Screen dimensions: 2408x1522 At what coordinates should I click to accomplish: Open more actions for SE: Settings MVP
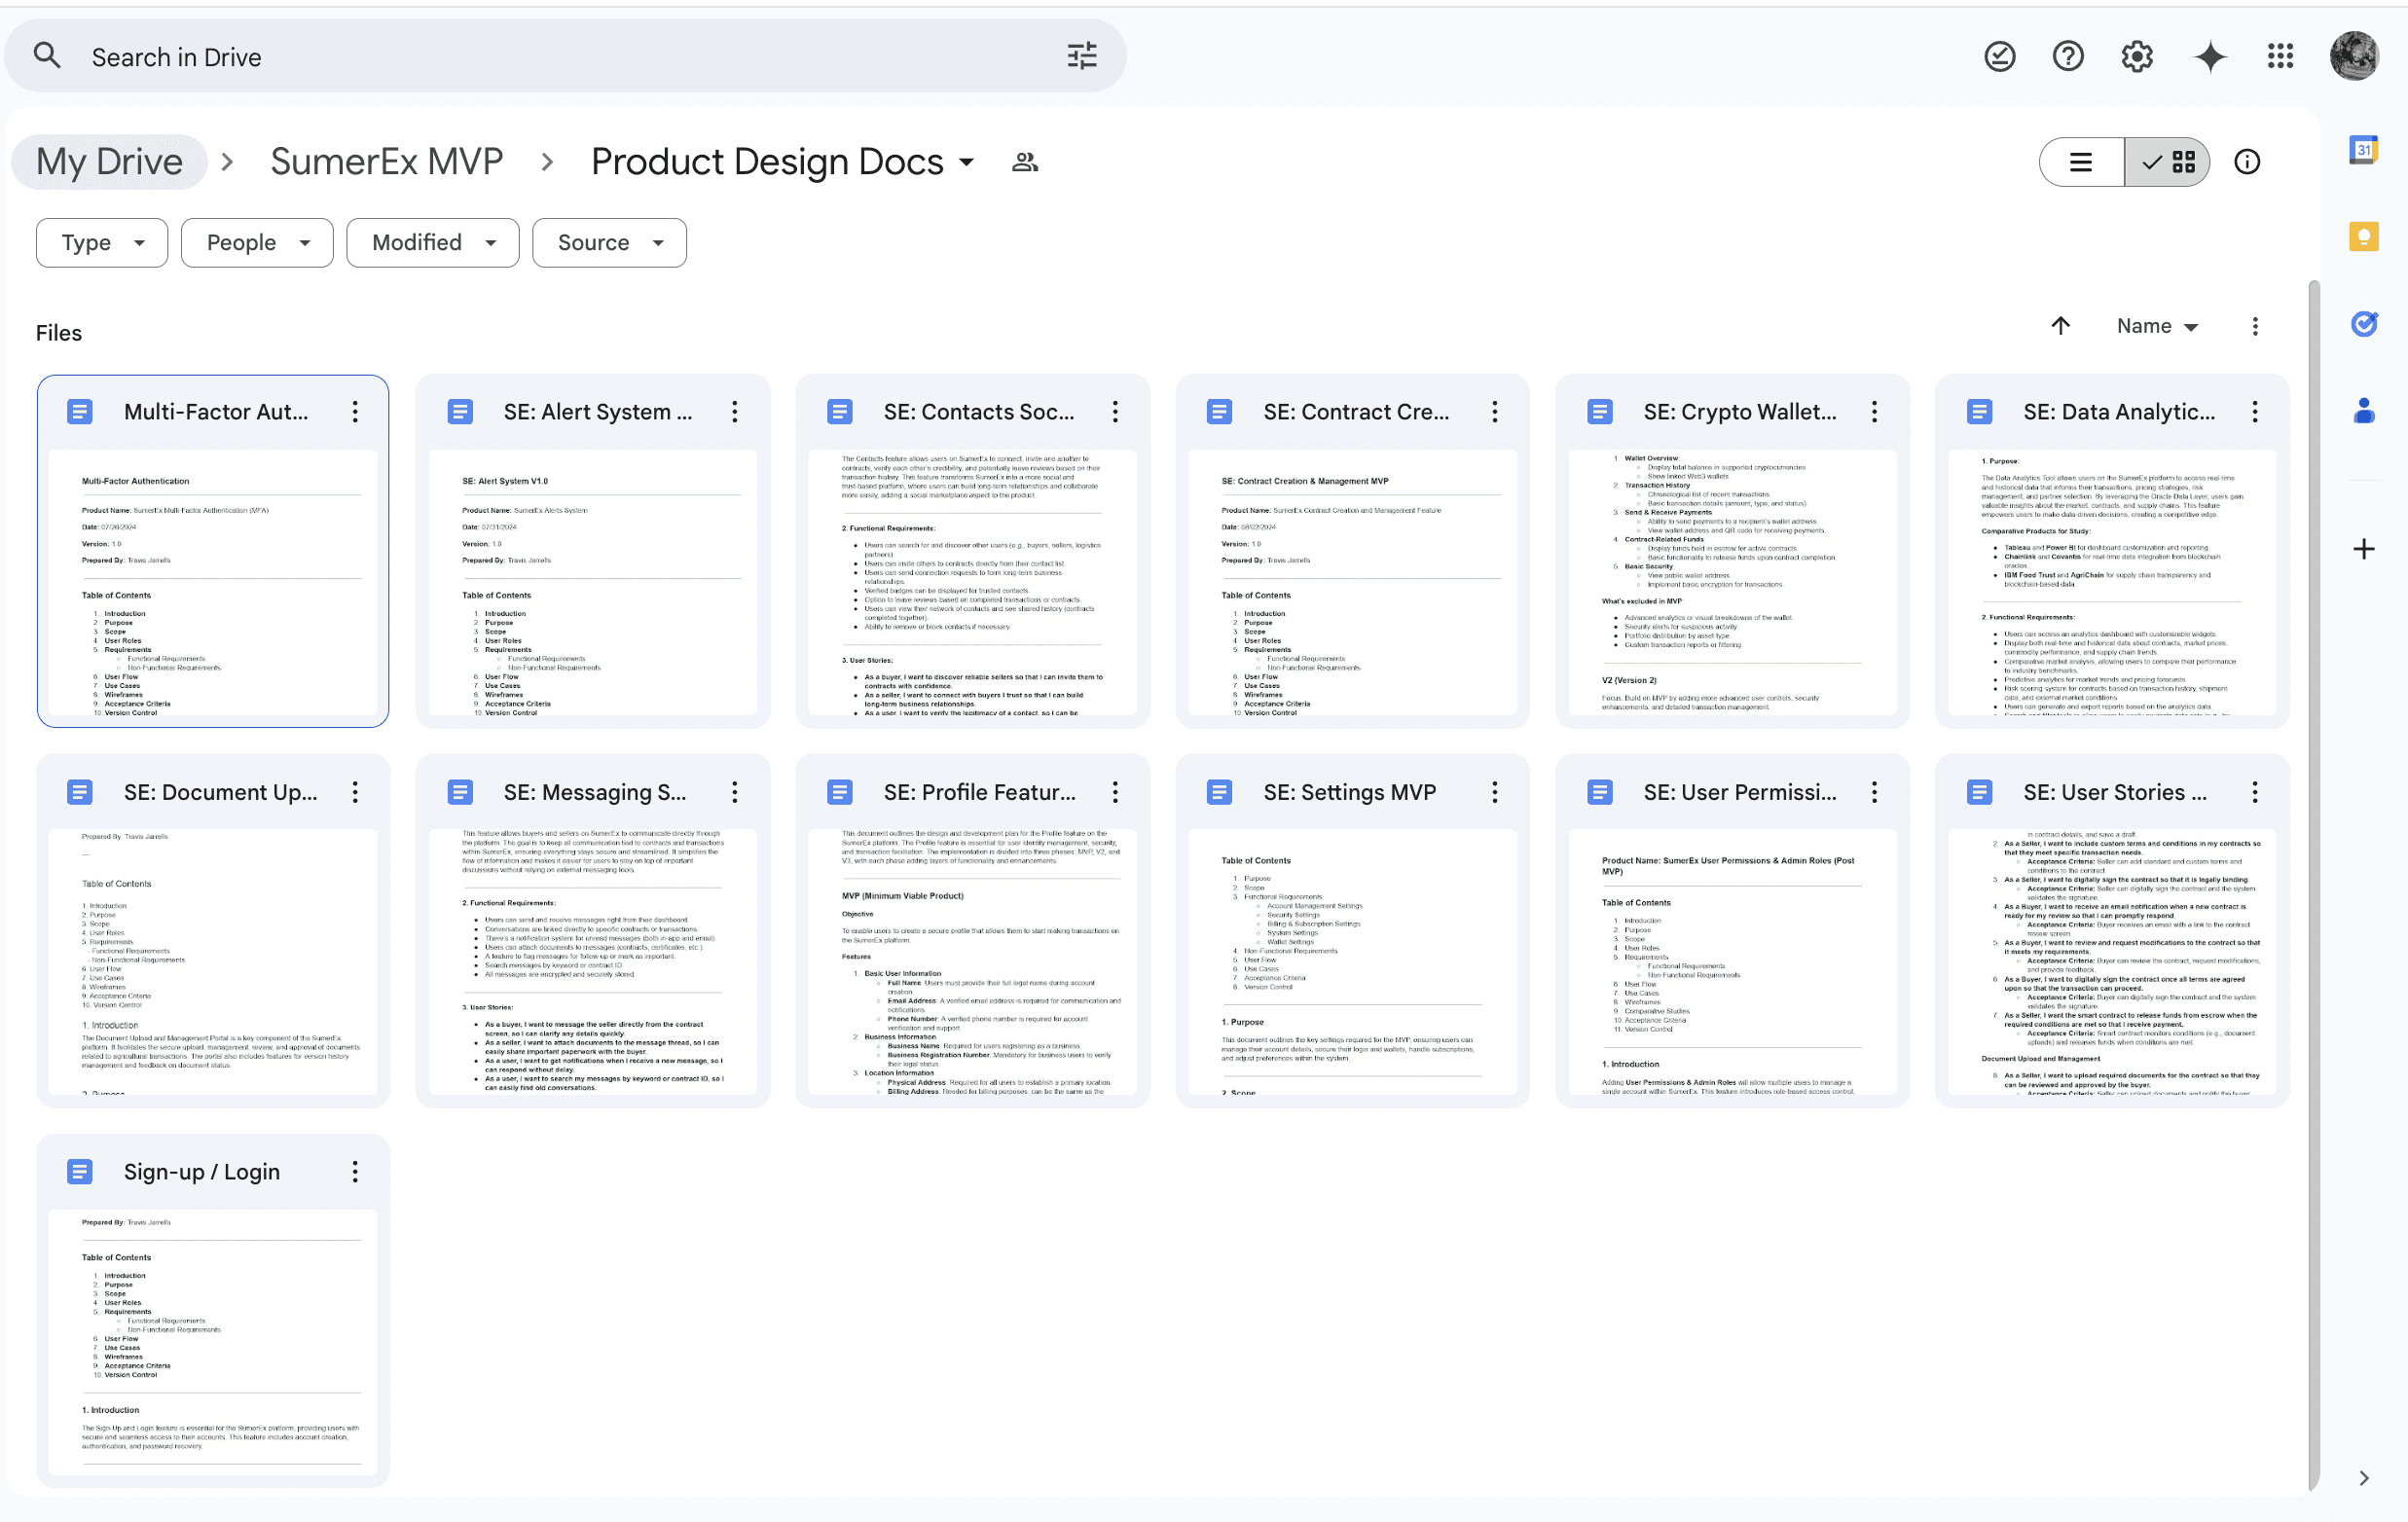point(1494,792)
